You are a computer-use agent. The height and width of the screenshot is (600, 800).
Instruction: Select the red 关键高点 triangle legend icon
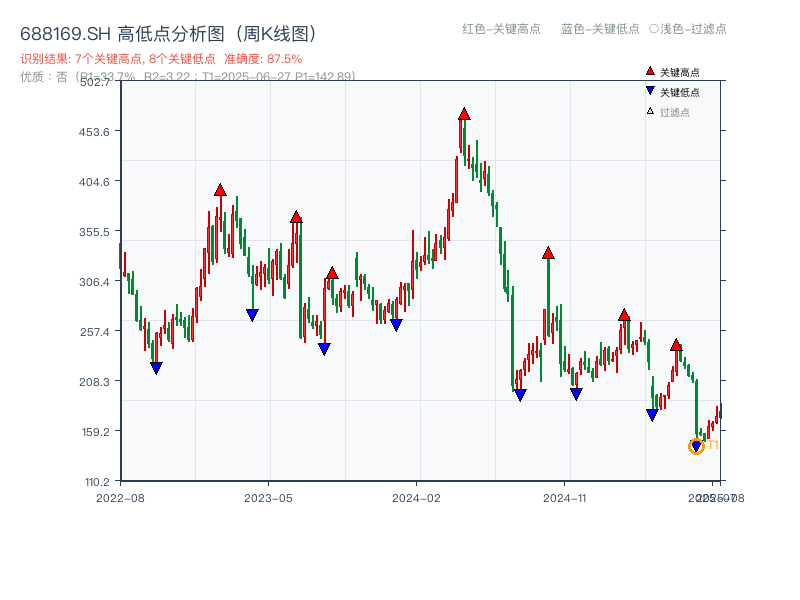[648, 71]
